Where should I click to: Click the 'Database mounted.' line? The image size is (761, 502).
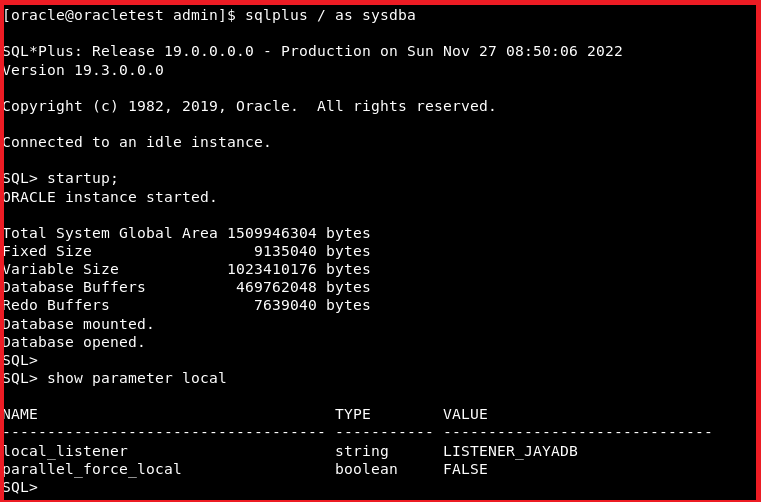point(78,324)
